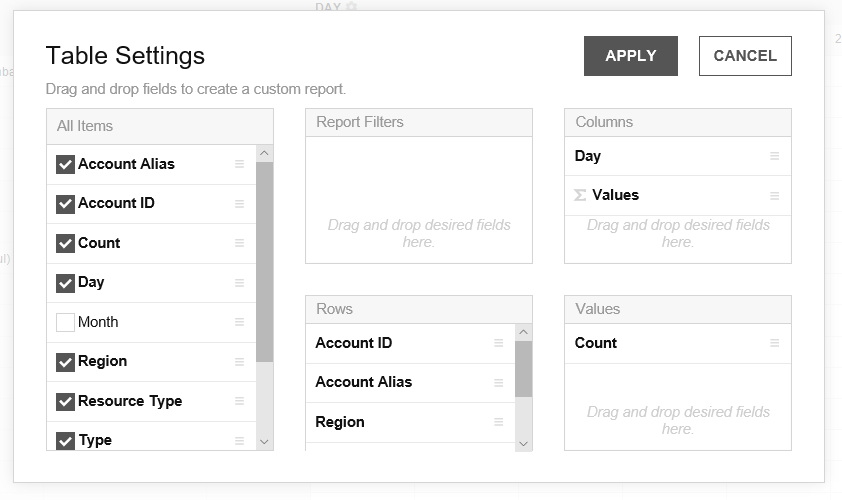Select Account Alias in Rows panel
This screenshot has height=500, width=842.
[364, 382]
